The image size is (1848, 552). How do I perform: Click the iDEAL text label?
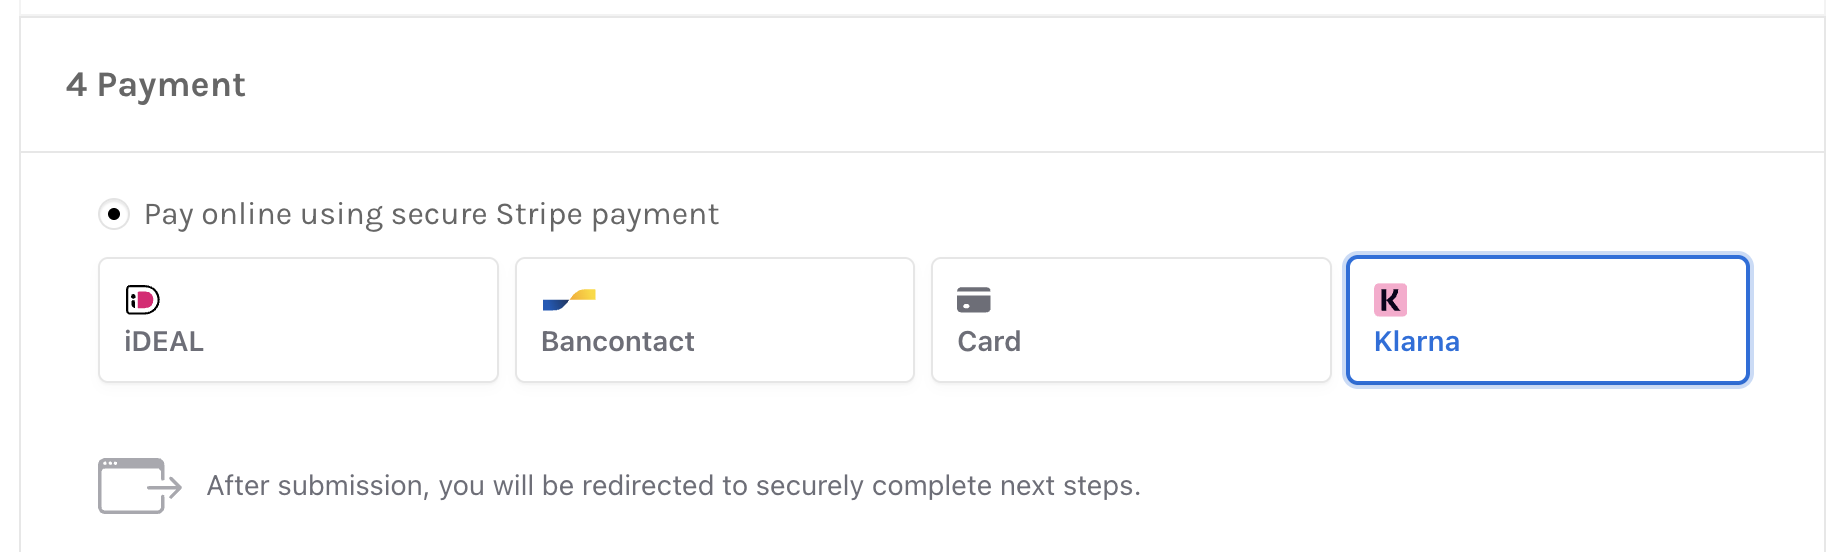164,342
